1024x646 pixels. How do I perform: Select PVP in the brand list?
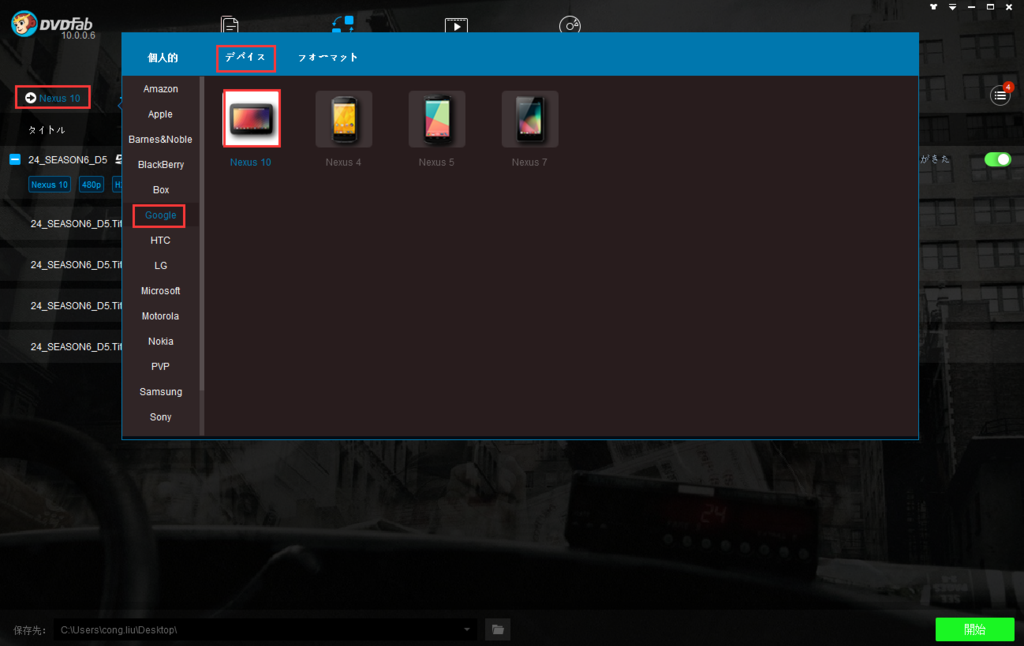[161, 366]
